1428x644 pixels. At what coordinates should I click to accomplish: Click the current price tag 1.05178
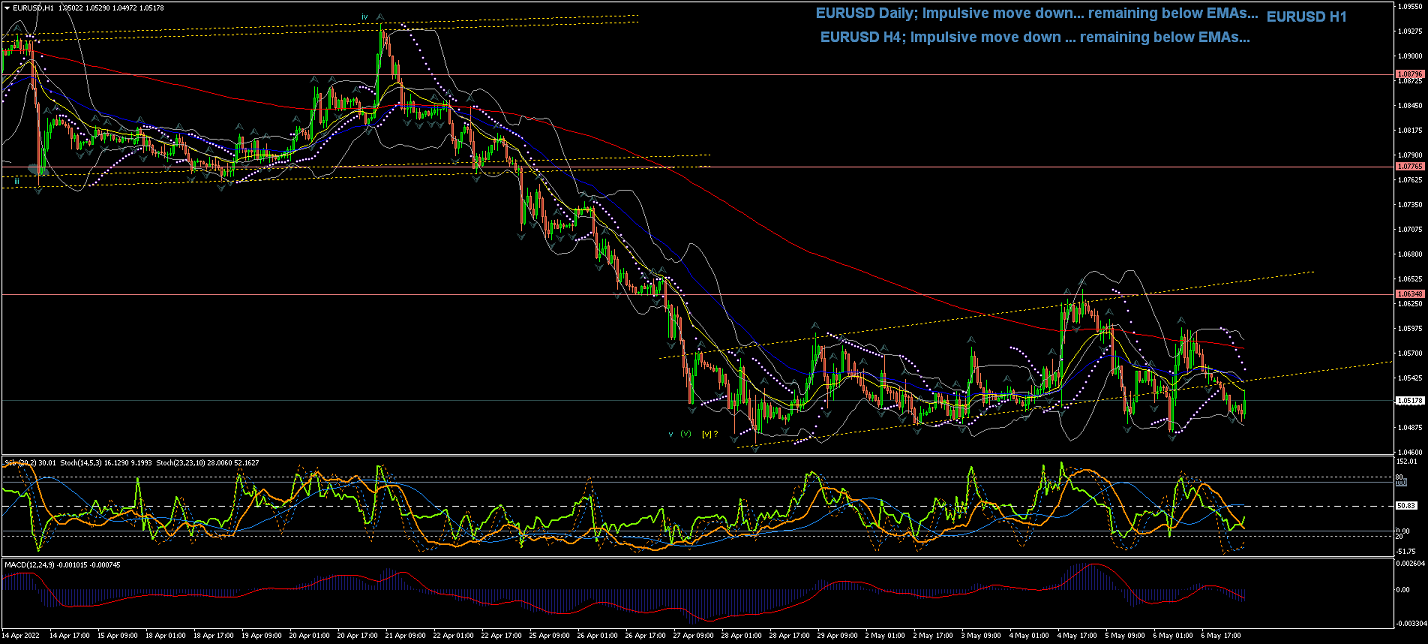click(1408, 401)
